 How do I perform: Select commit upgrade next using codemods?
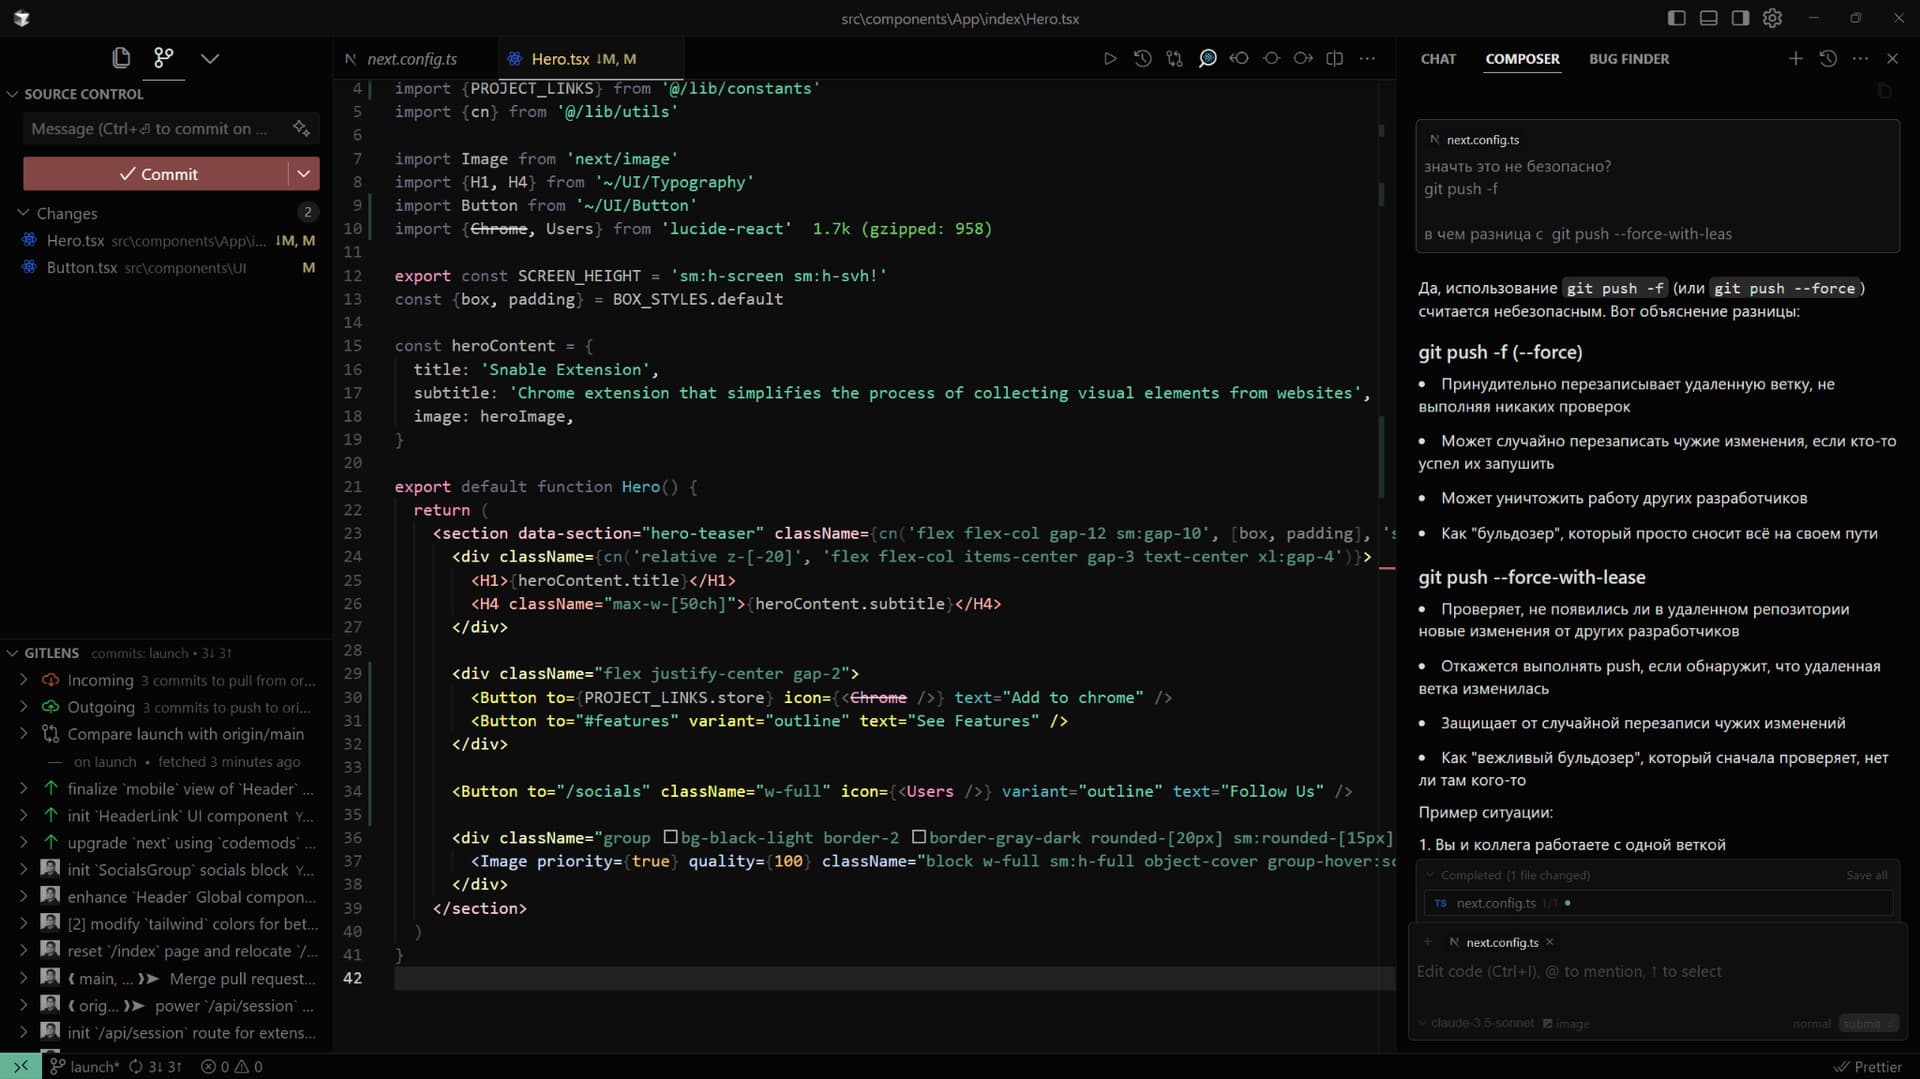[x=167, y=842]
